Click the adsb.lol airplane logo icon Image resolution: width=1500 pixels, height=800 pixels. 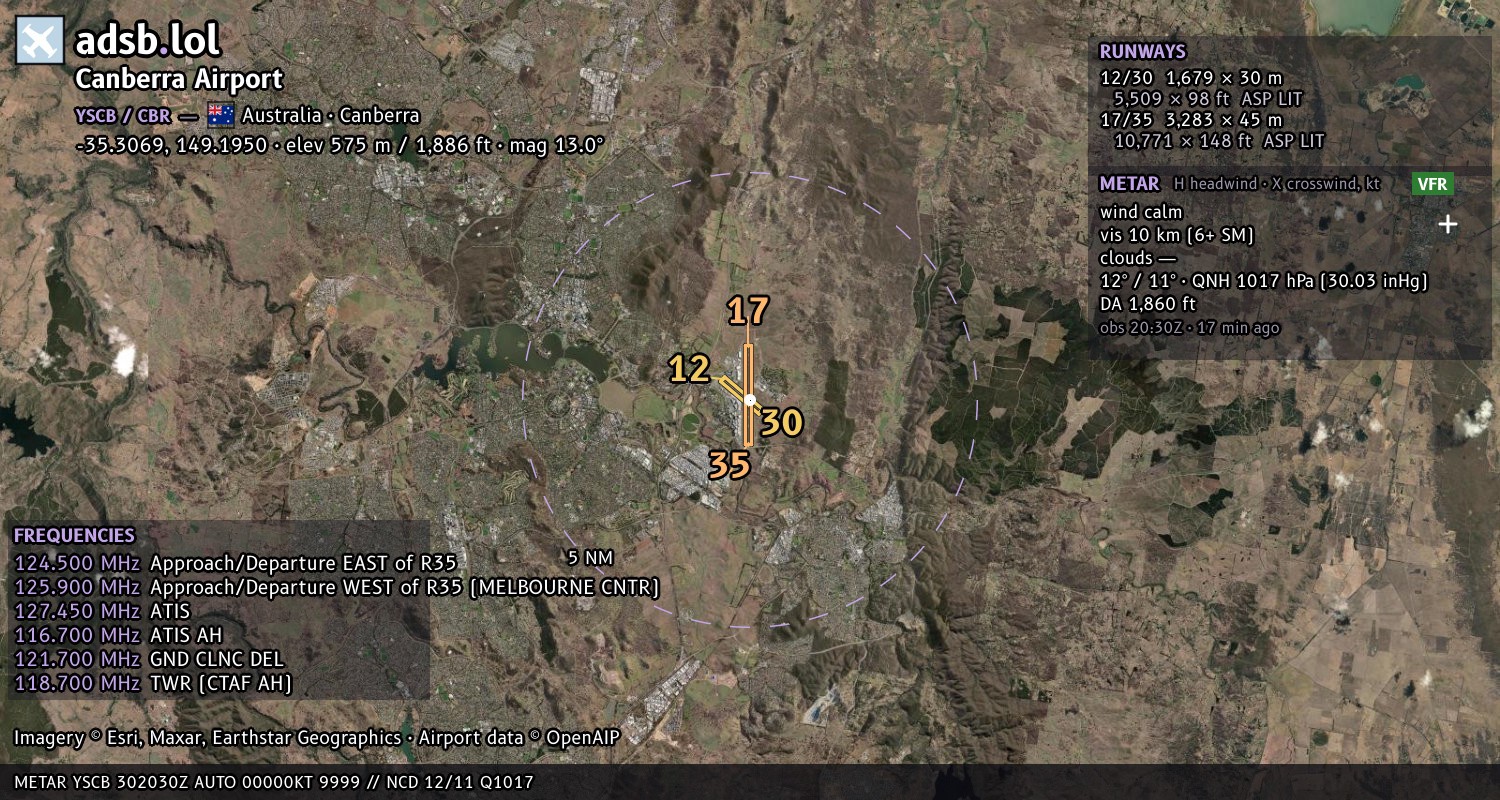[x=40, y=41]
